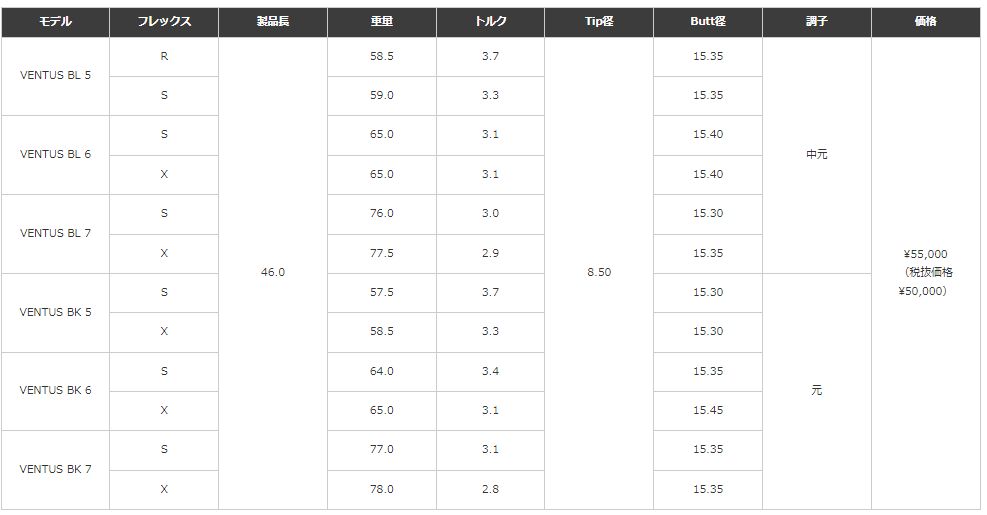Select the R flex cell
The height and width of the screenshot is (515, 987).
164,56
